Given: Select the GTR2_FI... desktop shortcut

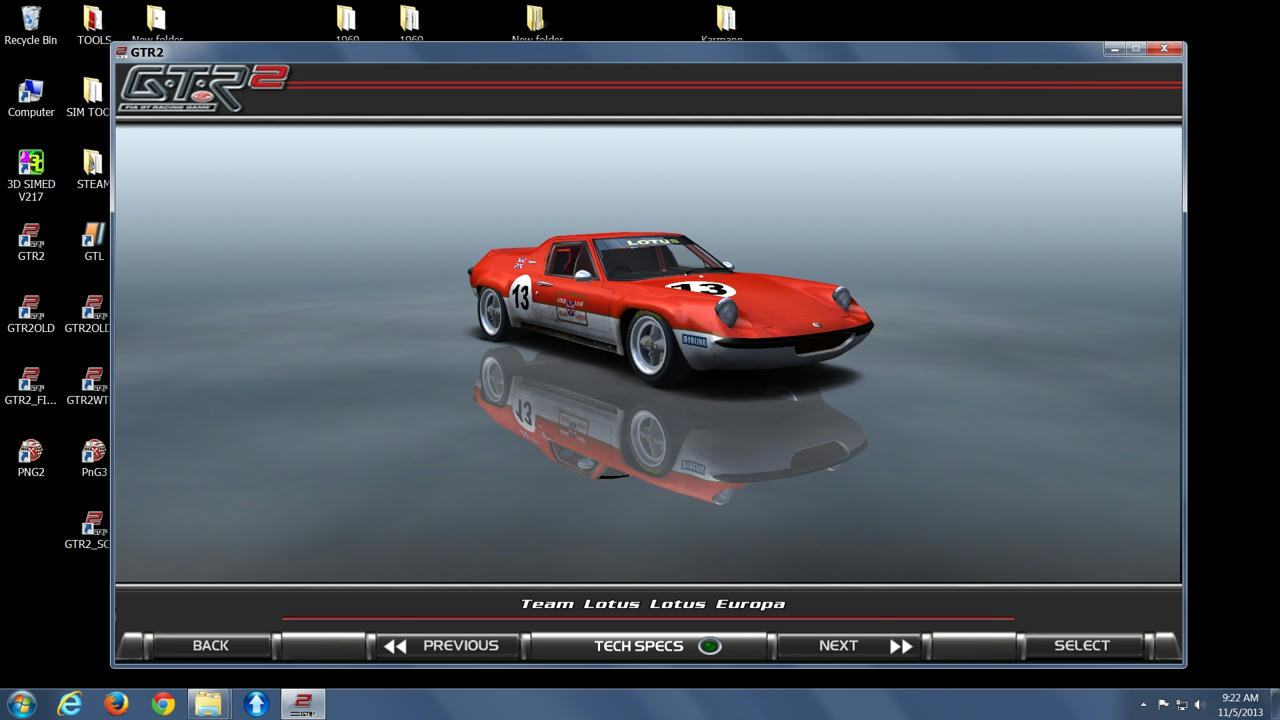Looking at the screenshot, I should click(x=31, y=386).
